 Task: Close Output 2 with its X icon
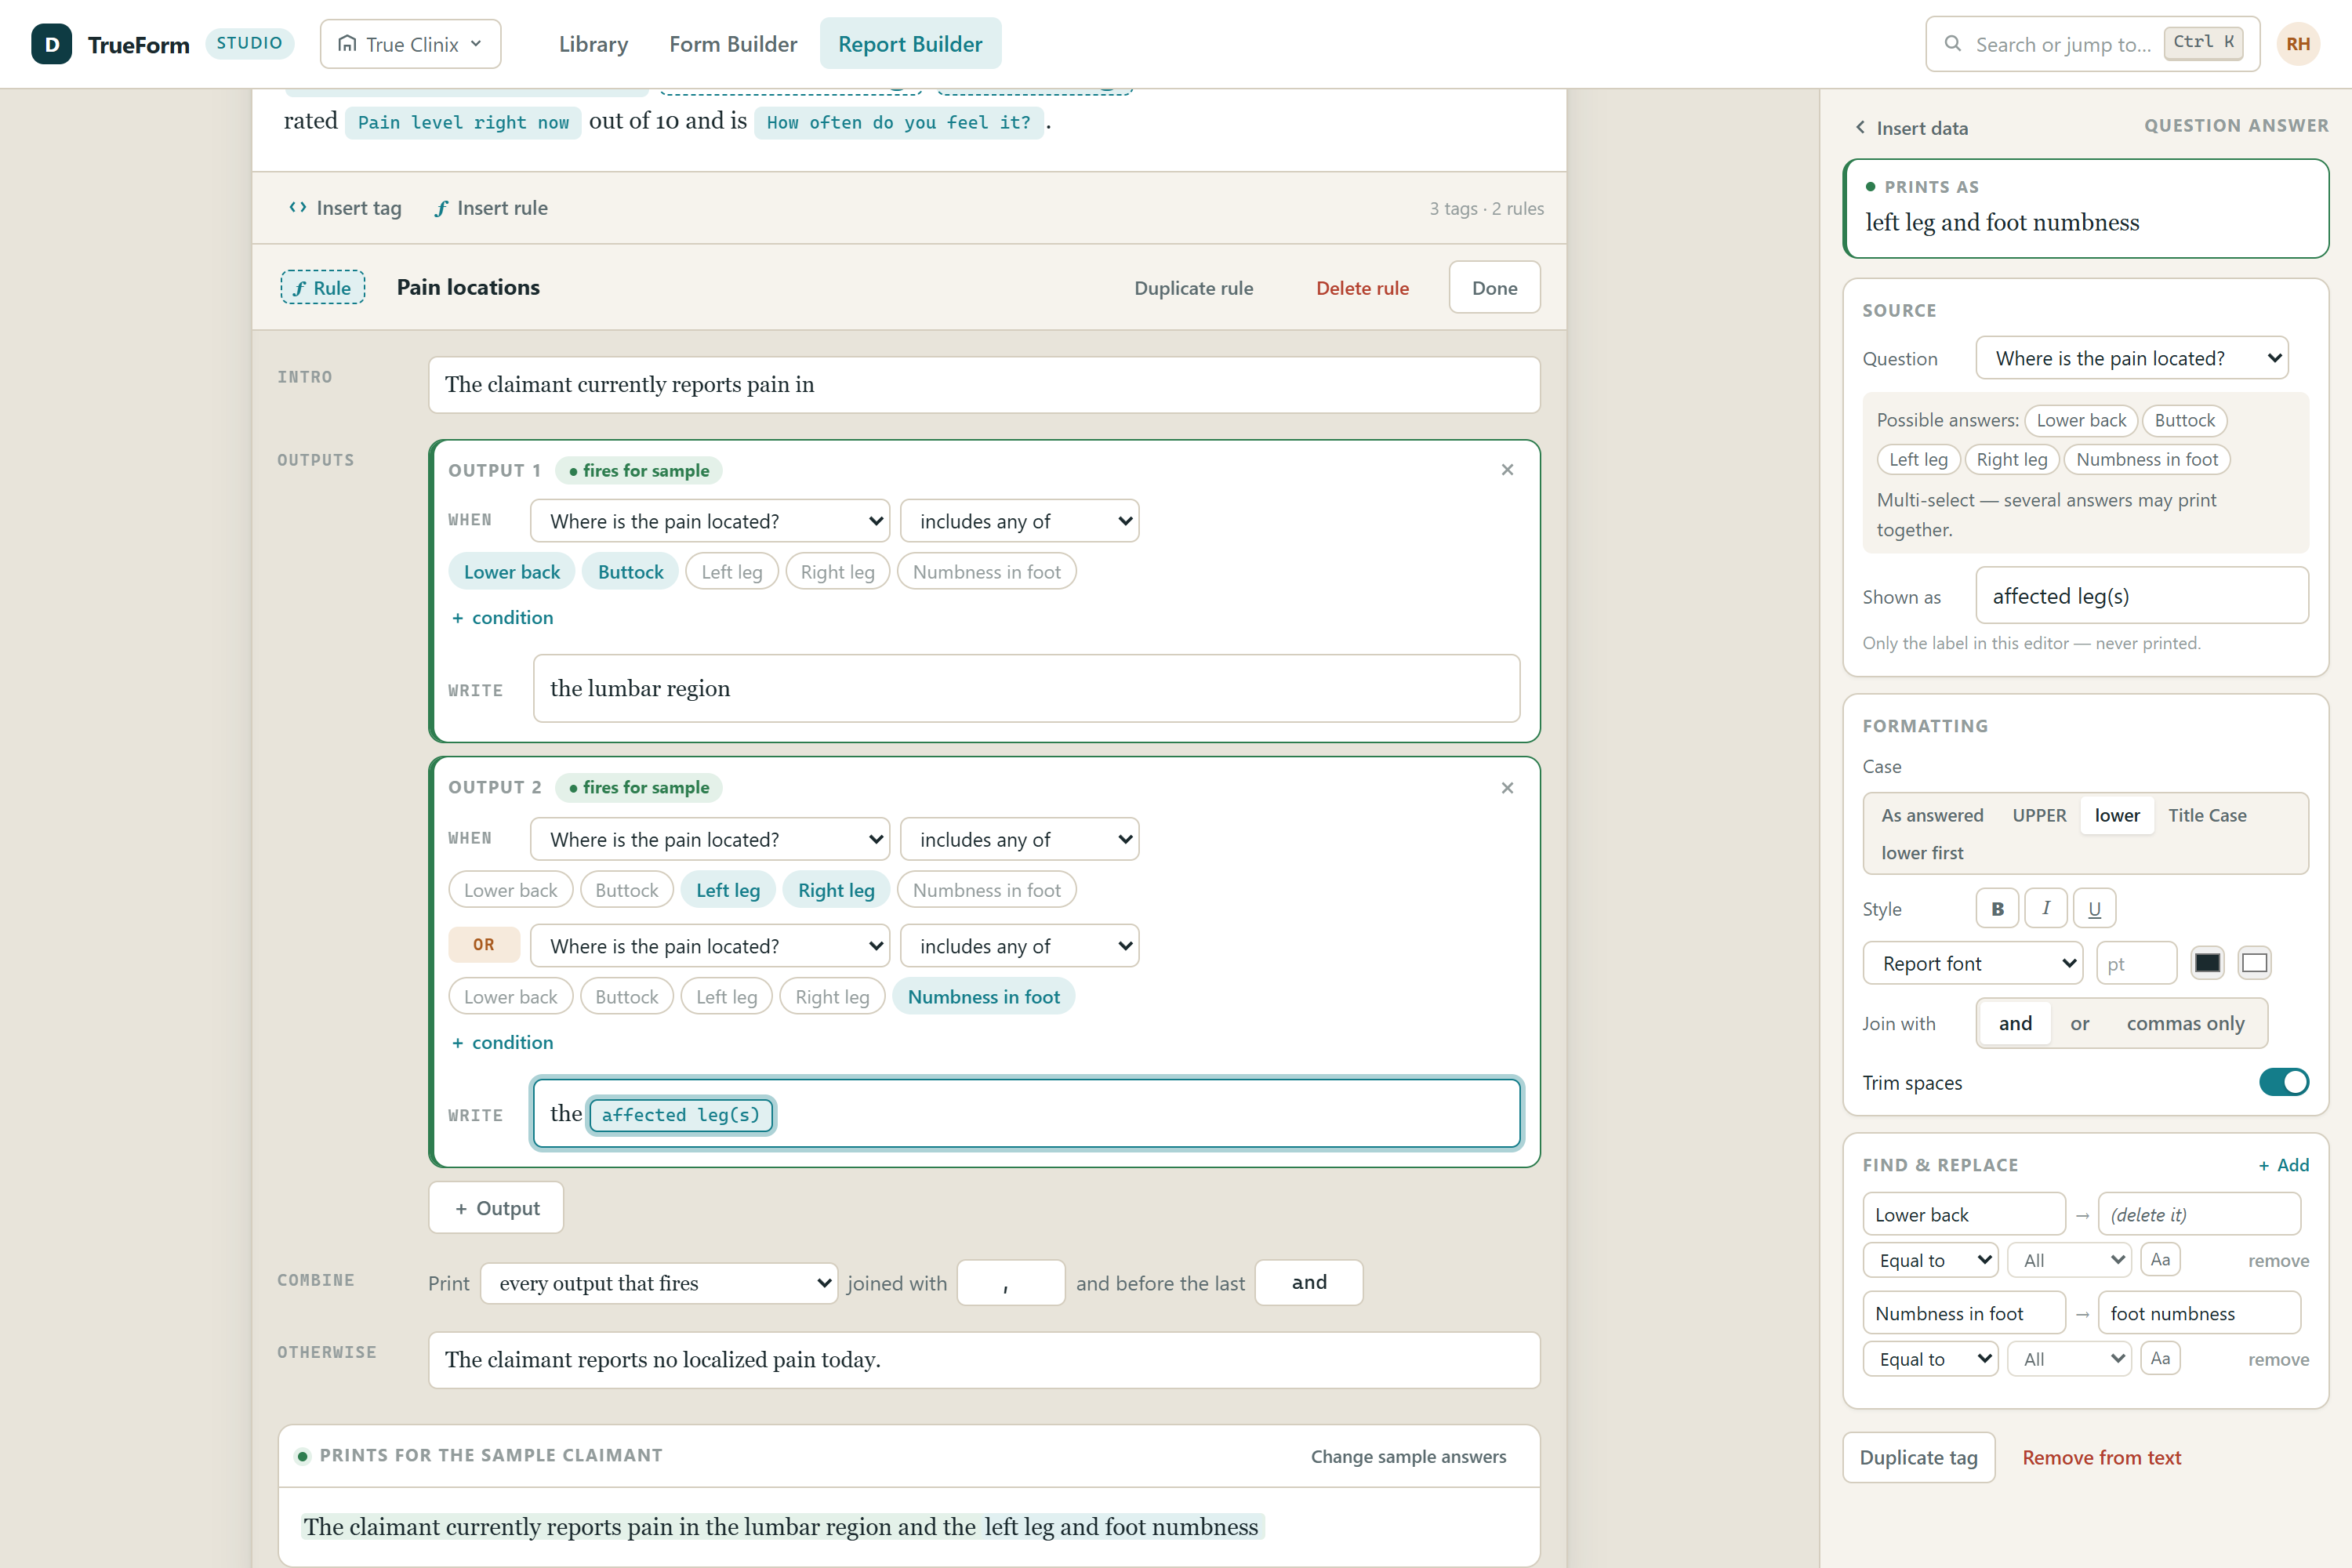pyautogui.click(x=1507, y=788)
